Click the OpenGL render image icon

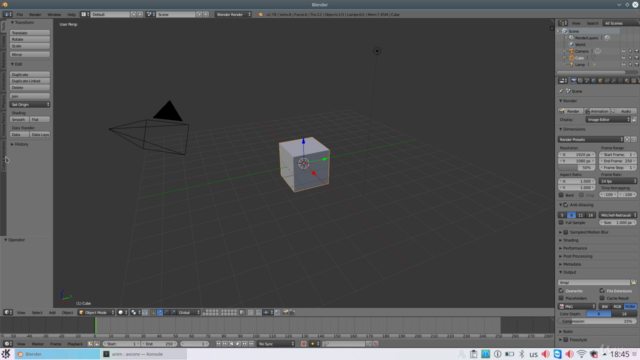click(x=286, y=312)
